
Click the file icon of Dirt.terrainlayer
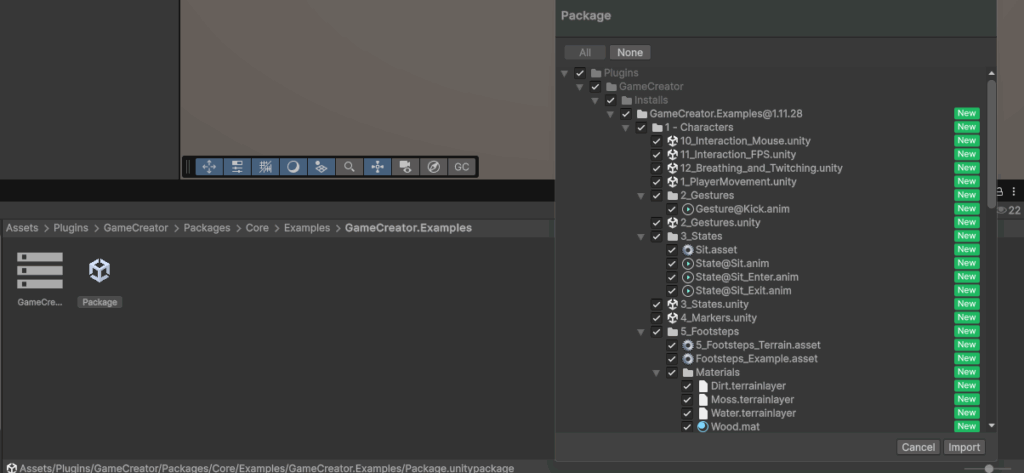(x=703, y=385)
